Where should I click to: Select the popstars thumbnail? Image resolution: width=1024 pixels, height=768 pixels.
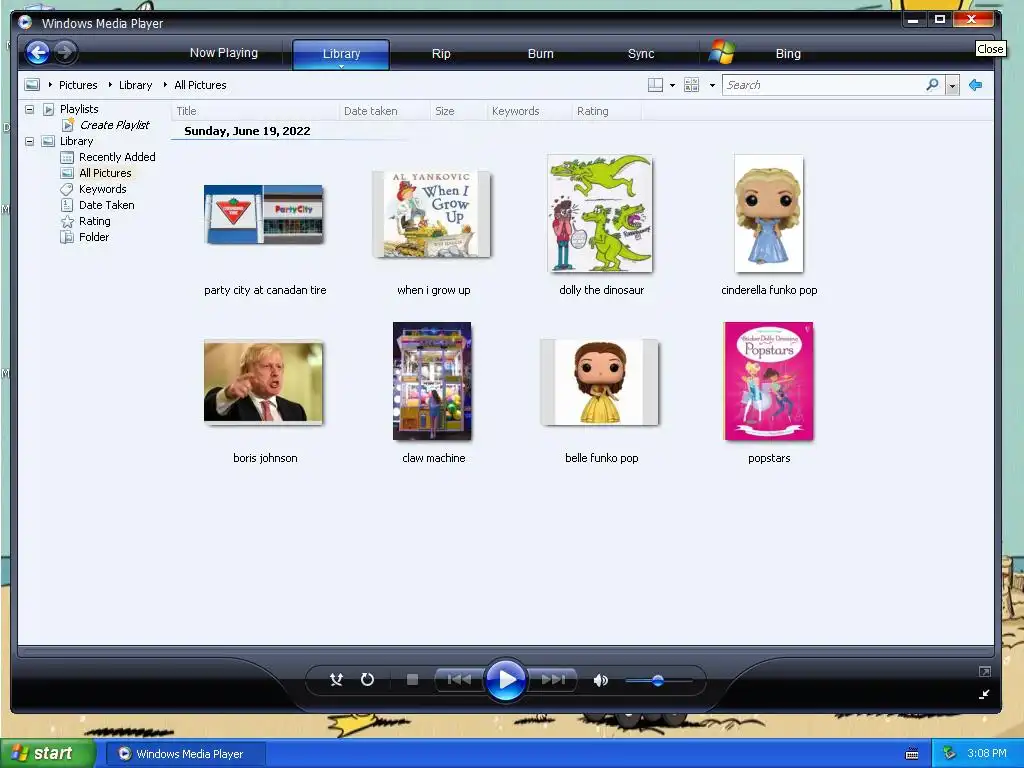click(x=769, y=381)
